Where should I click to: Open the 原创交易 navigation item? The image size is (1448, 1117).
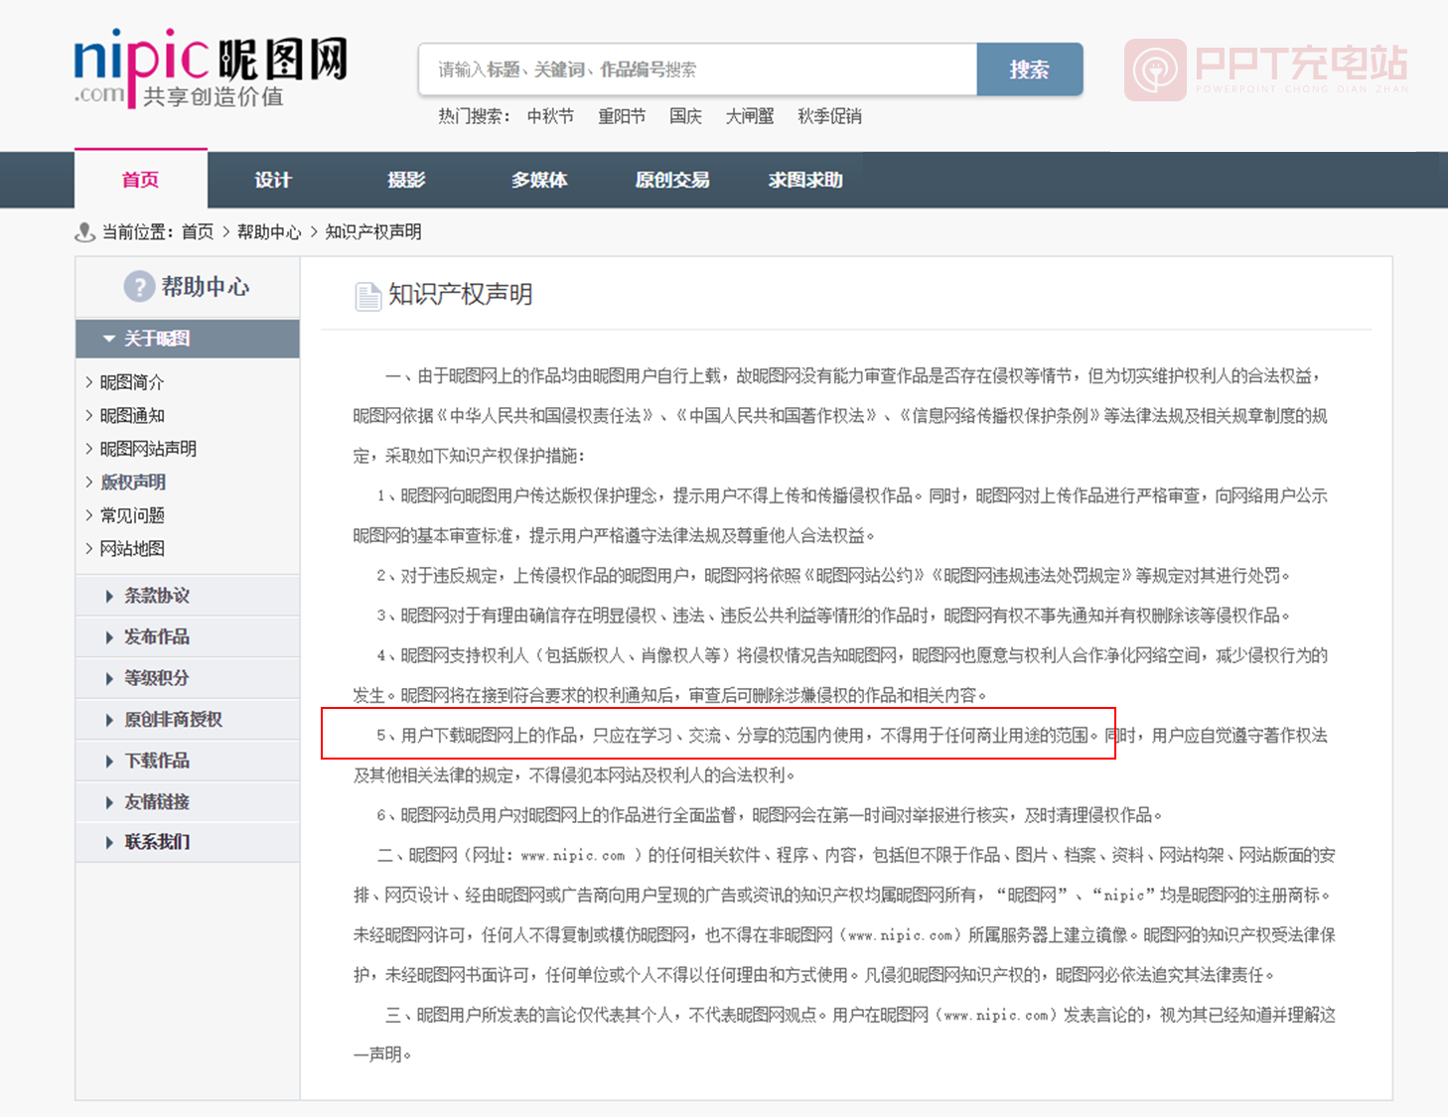[x=672, y=180]
